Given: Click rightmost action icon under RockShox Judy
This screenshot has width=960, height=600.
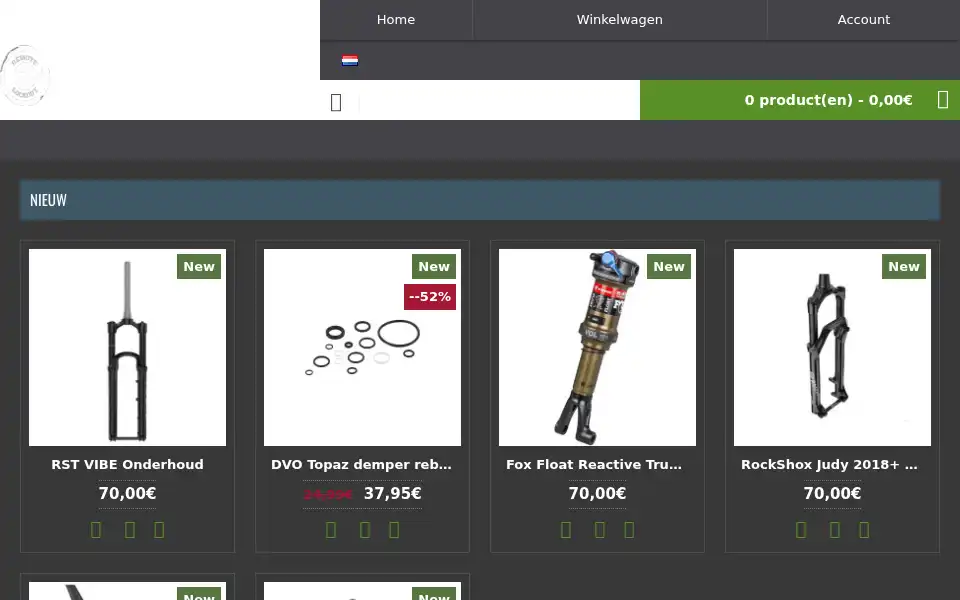Looking at the screenshot, I should point(864,530).
